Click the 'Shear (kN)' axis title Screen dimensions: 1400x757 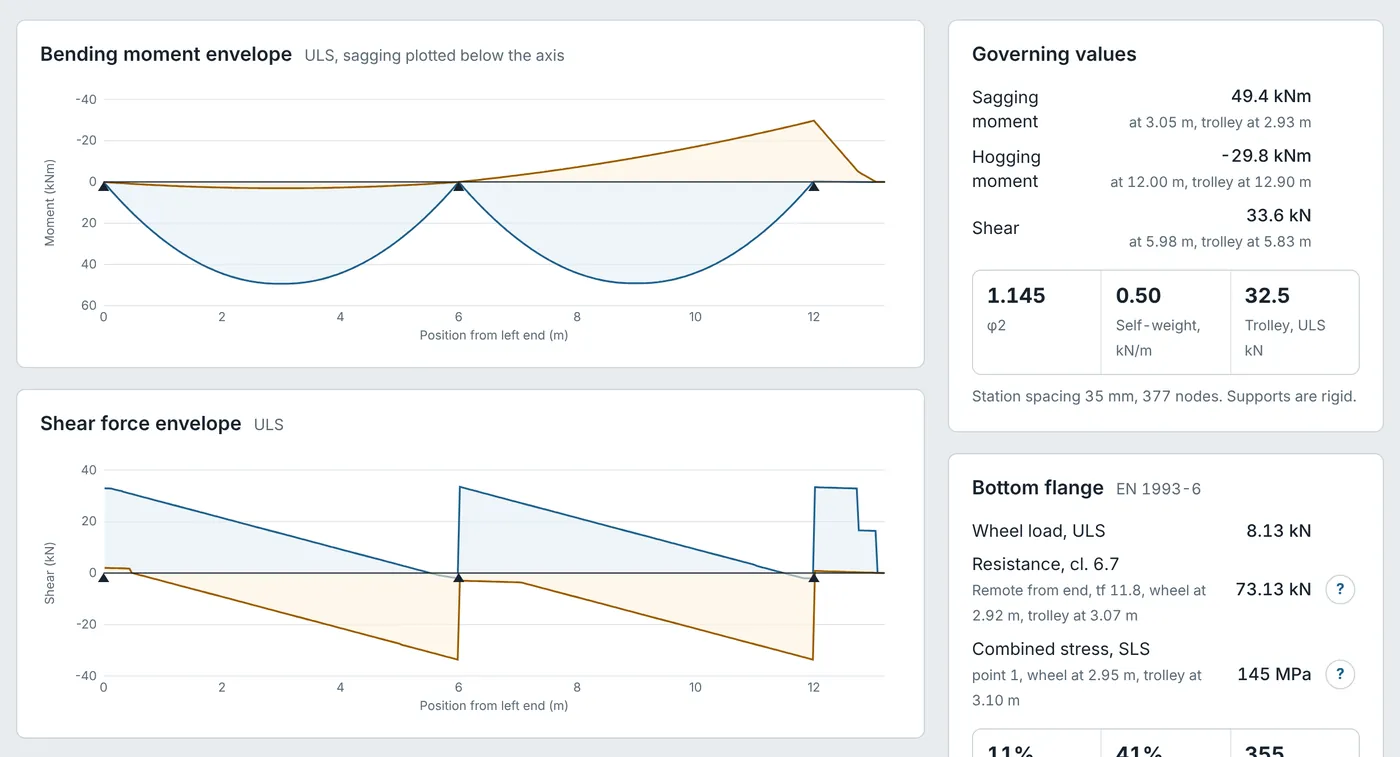pos(50,572)
